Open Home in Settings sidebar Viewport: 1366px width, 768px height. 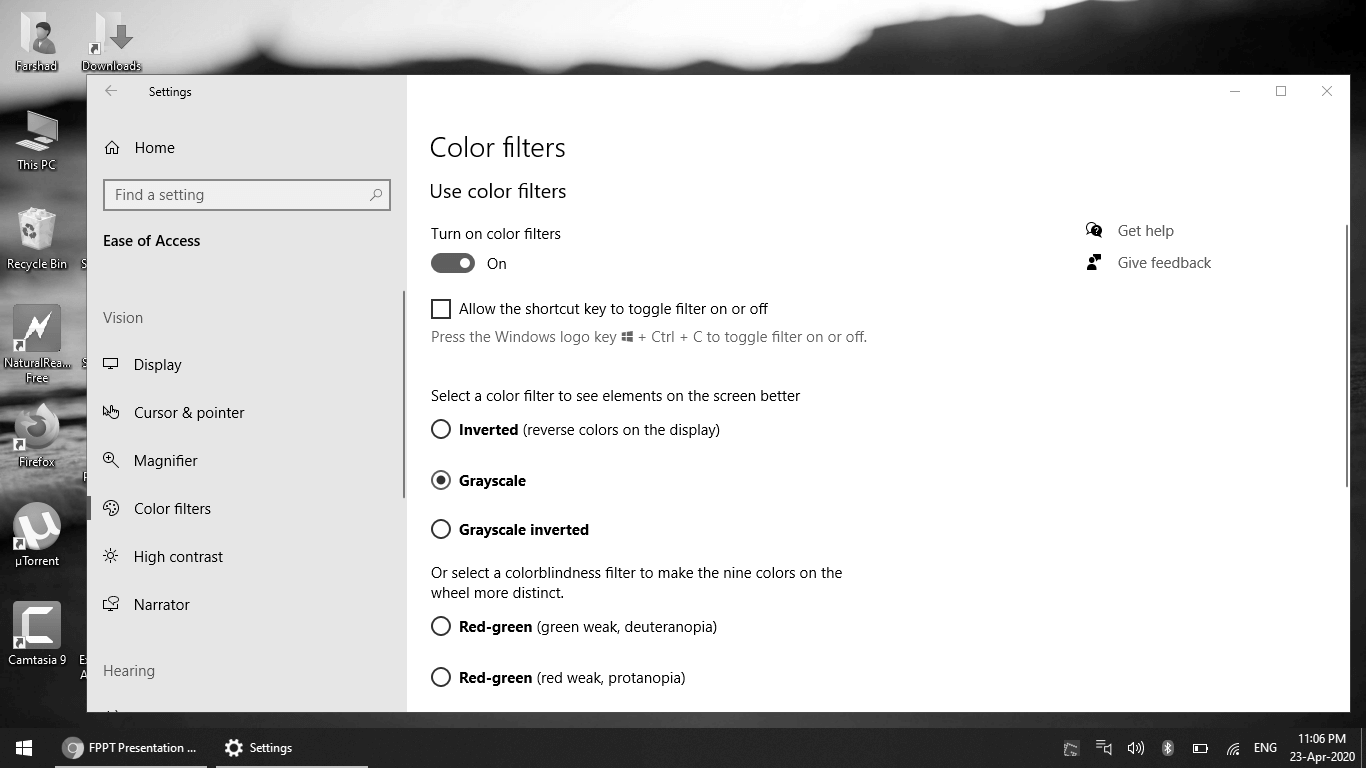pyautogui.click(x=154, y=147)
